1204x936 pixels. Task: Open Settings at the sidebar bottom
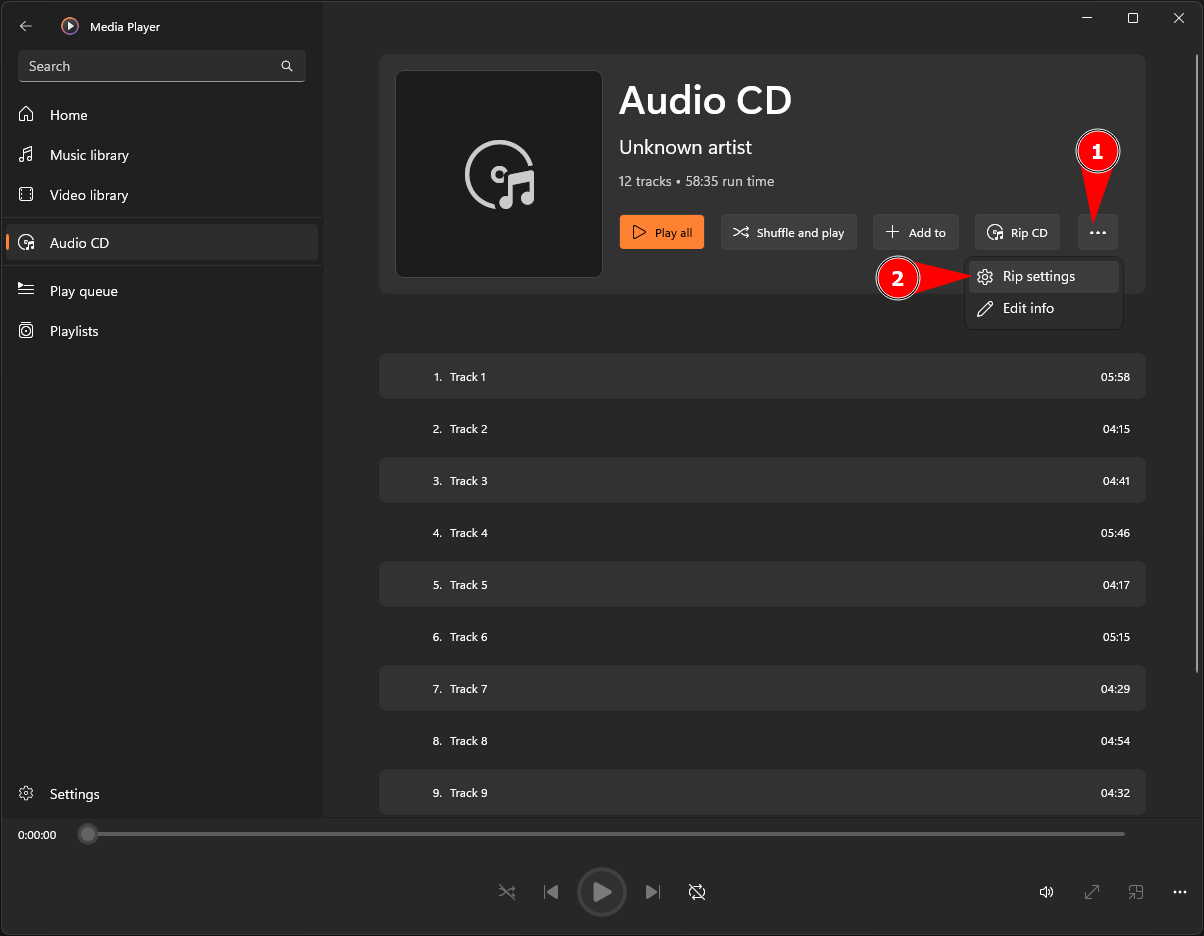(x=74, y=794)
